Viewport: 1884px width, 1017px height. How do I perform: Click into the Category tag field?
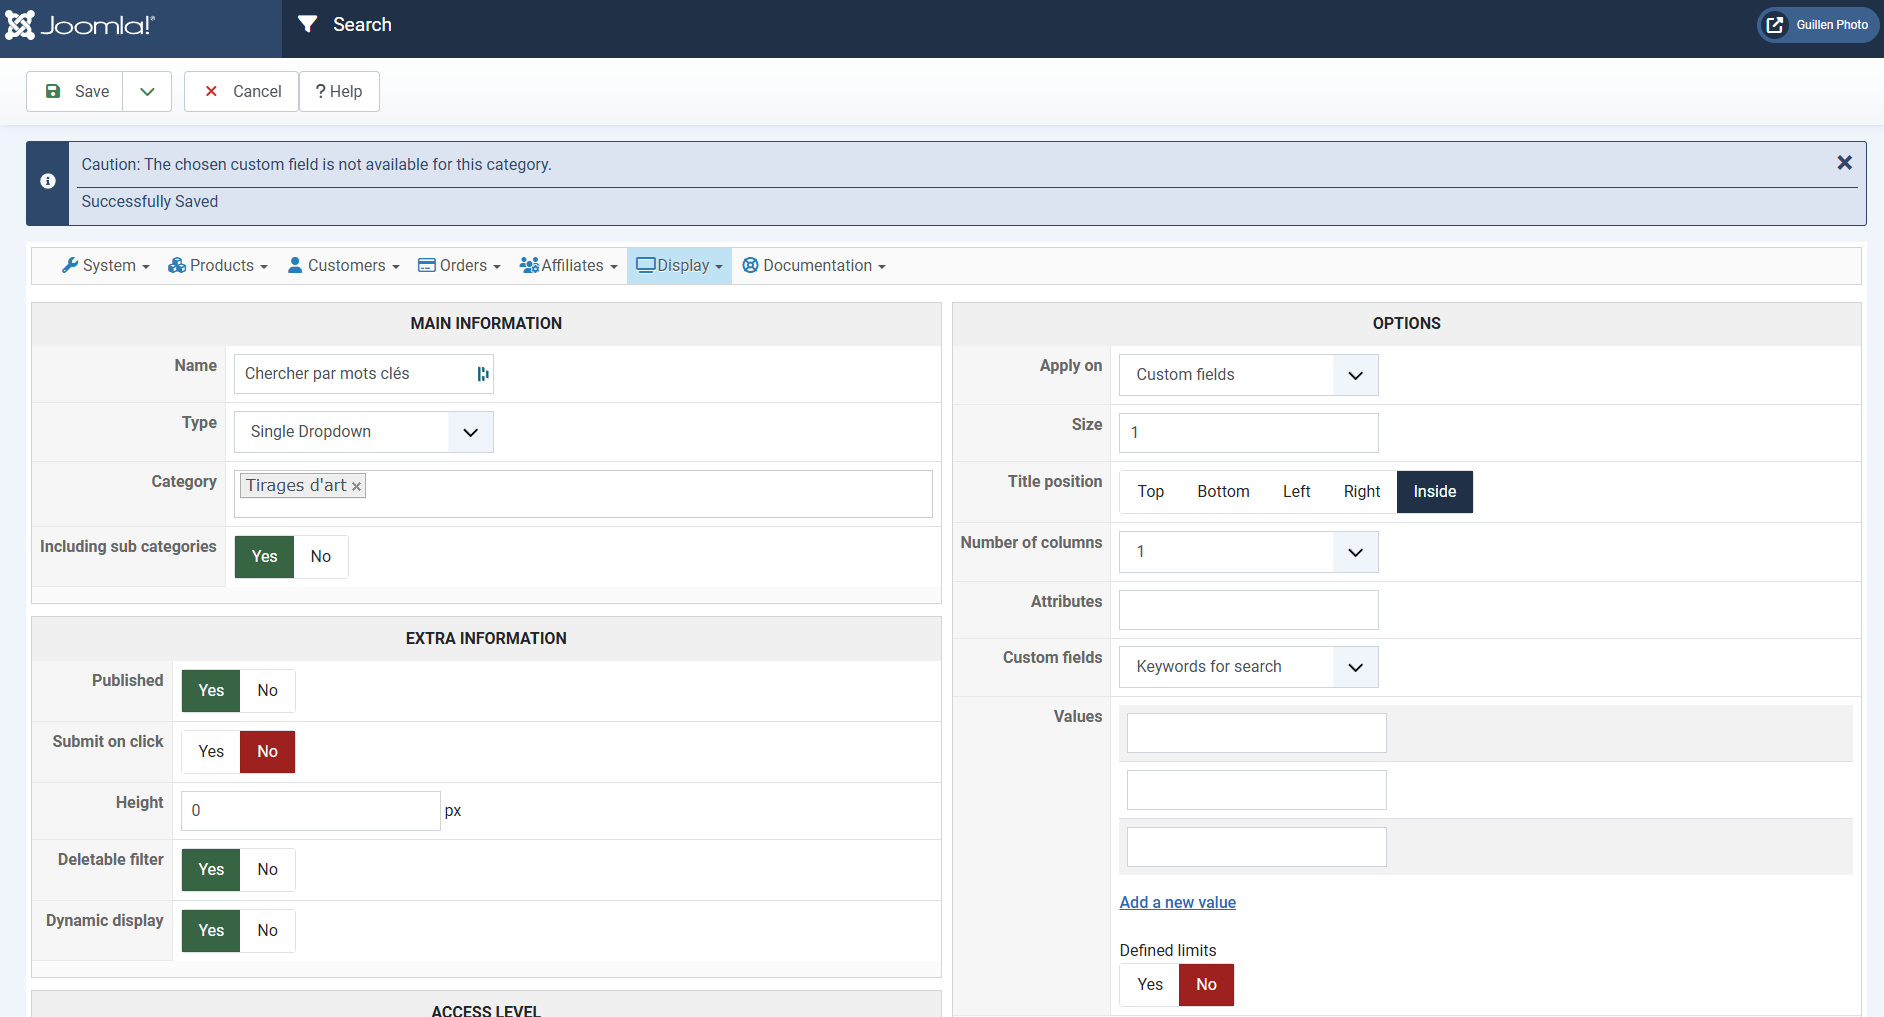point(583,494)
